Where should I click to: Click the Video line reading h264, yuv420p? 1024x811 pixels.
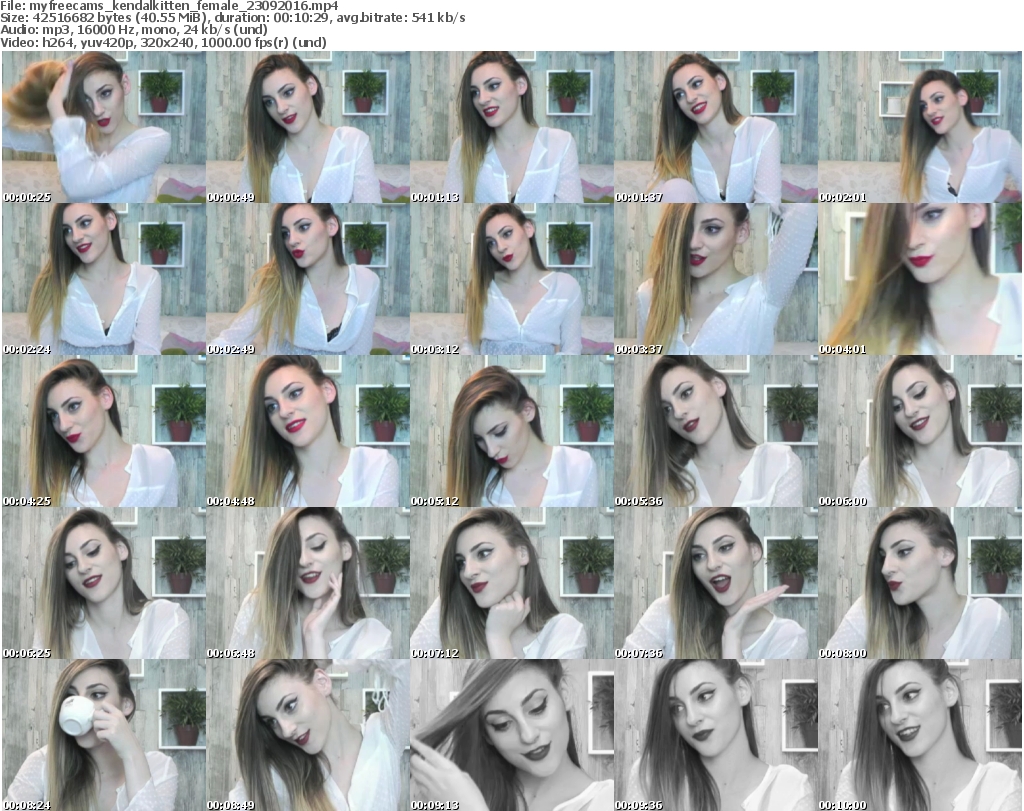point(163,42)
